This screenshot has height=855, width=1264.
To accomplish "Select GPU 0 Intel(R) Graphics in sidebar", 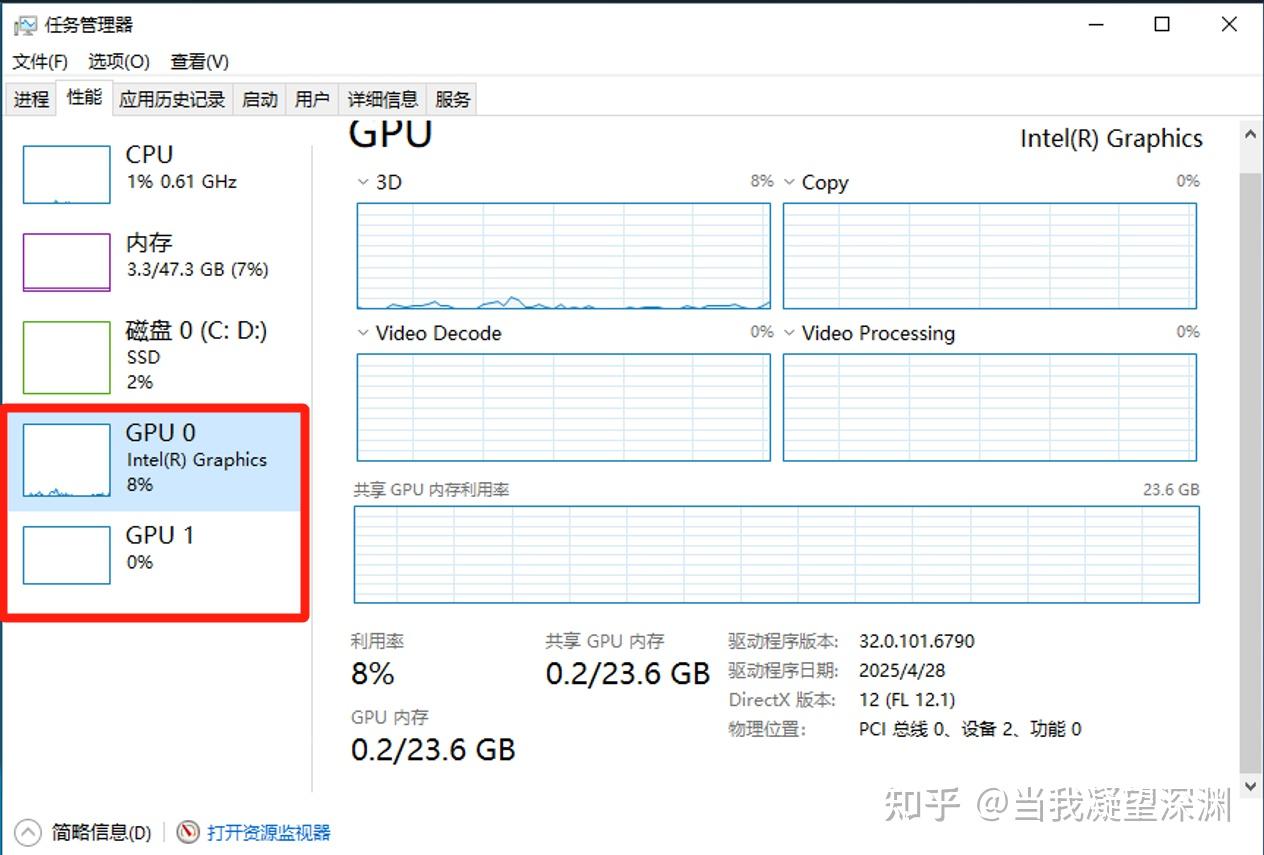I will click(160, 458).
